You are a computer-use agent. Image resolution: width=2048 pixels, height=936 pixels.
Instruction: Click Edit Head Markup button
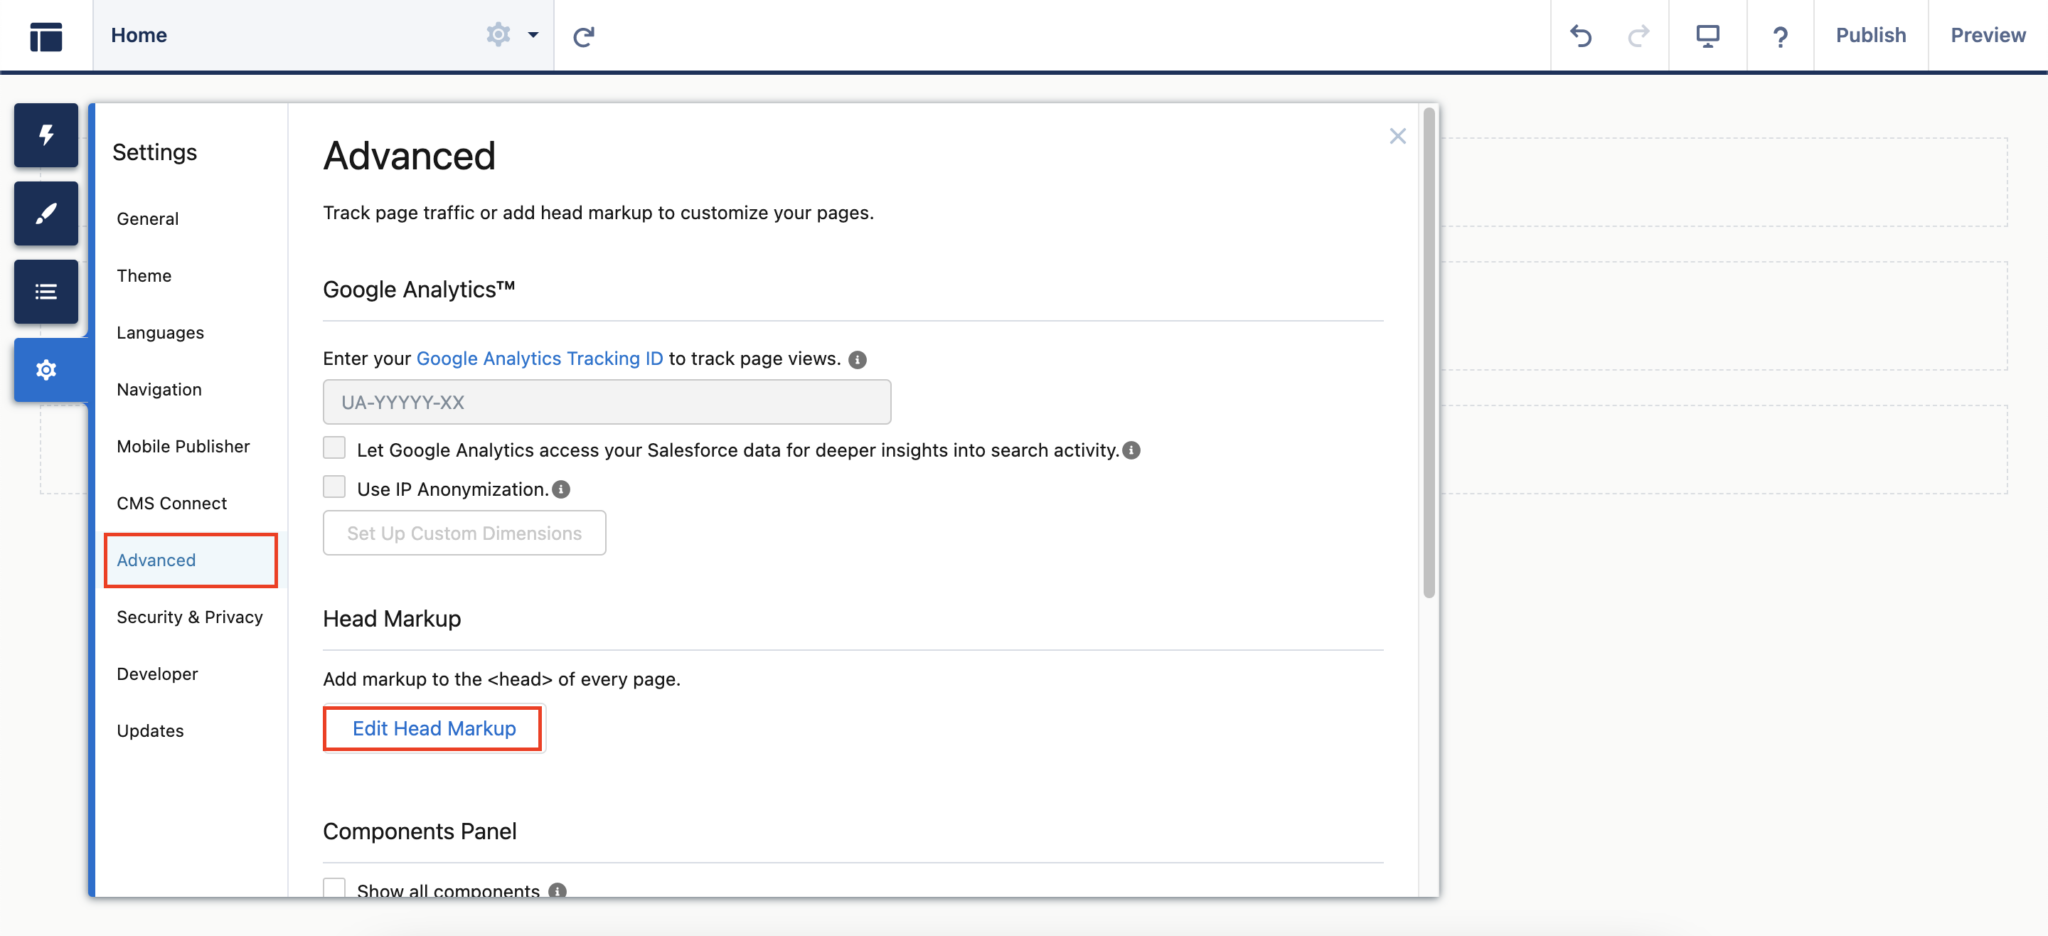(434, 729)
